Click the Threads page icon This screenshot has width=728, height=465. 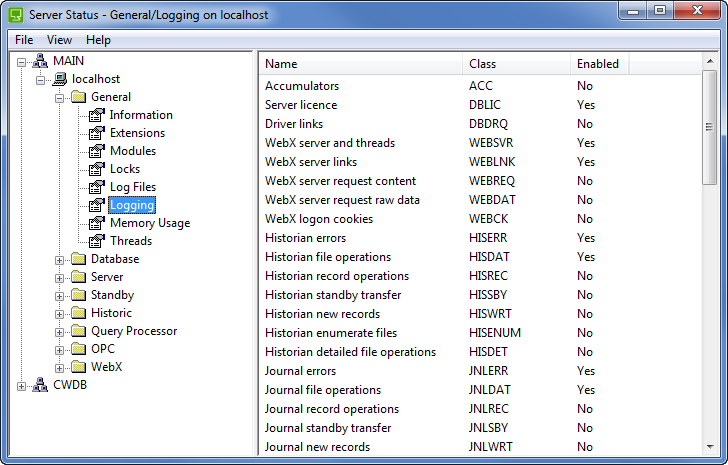[97, 241]
